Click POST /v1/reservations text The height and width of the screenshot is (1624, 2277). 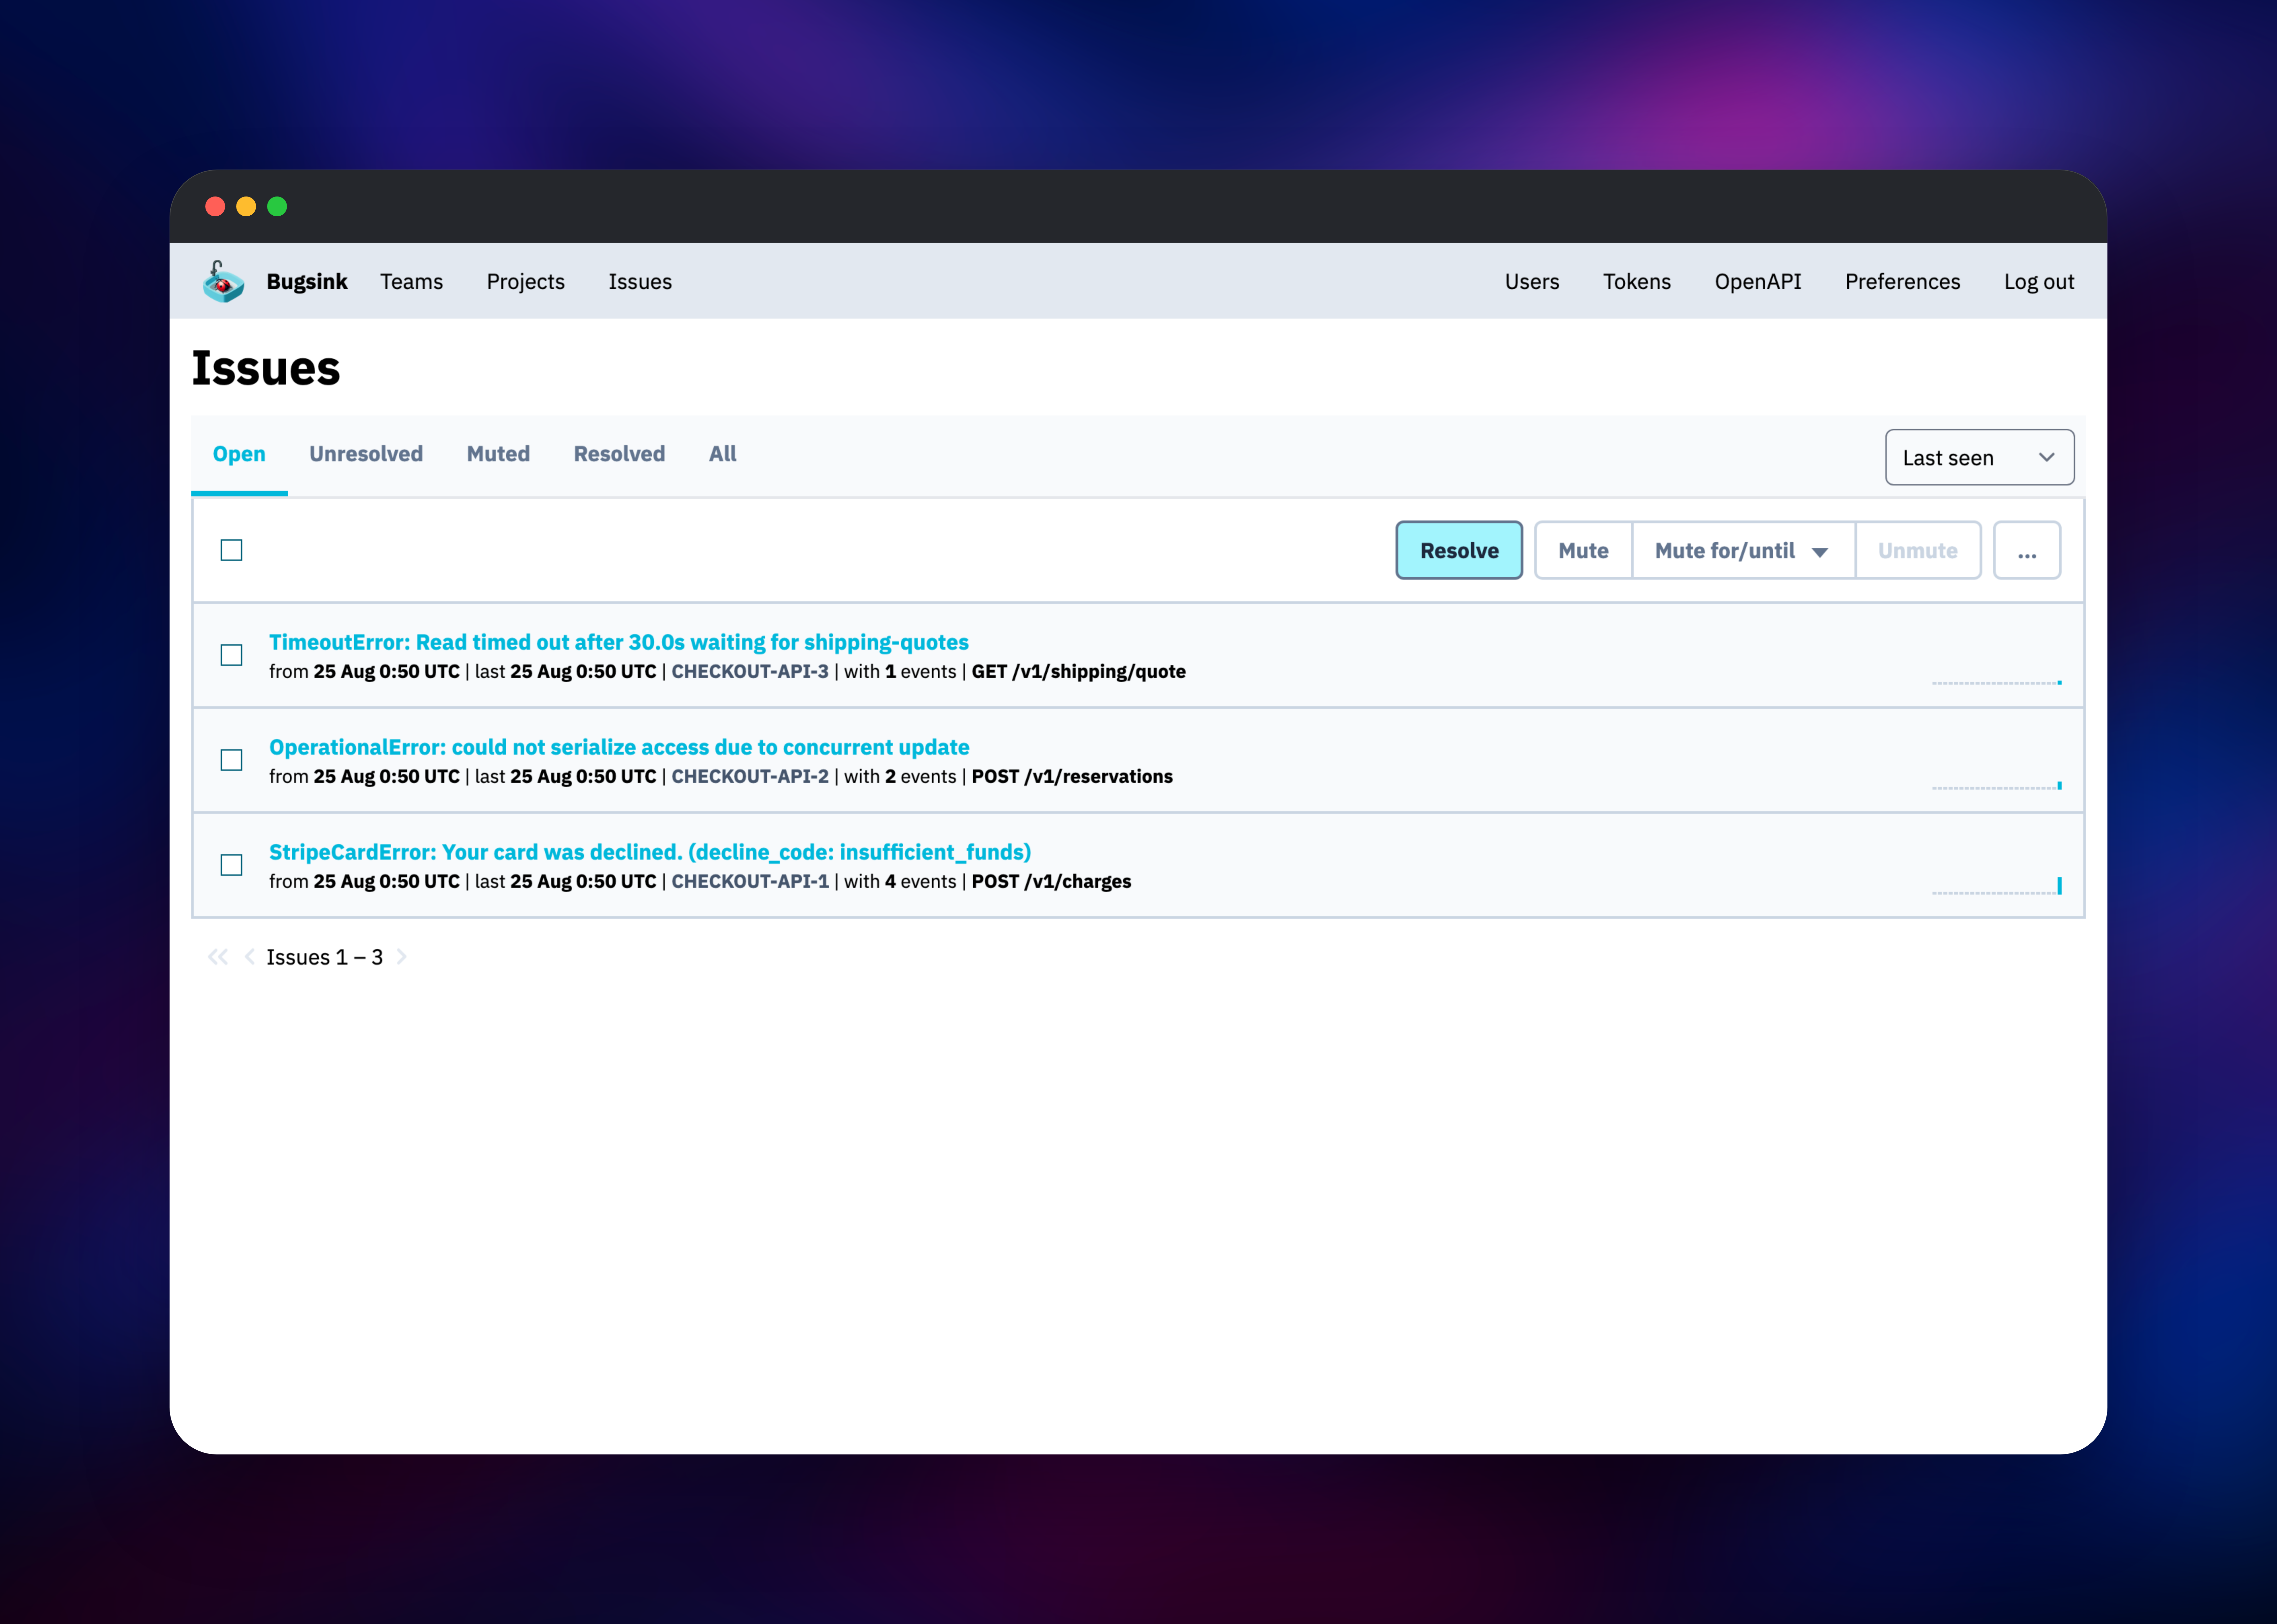coord(1072,777)
